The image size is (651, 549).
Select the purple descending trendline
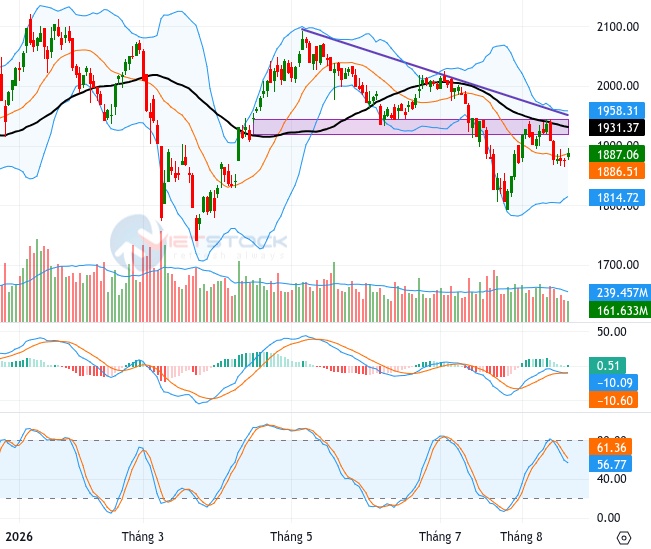point(435,72)
